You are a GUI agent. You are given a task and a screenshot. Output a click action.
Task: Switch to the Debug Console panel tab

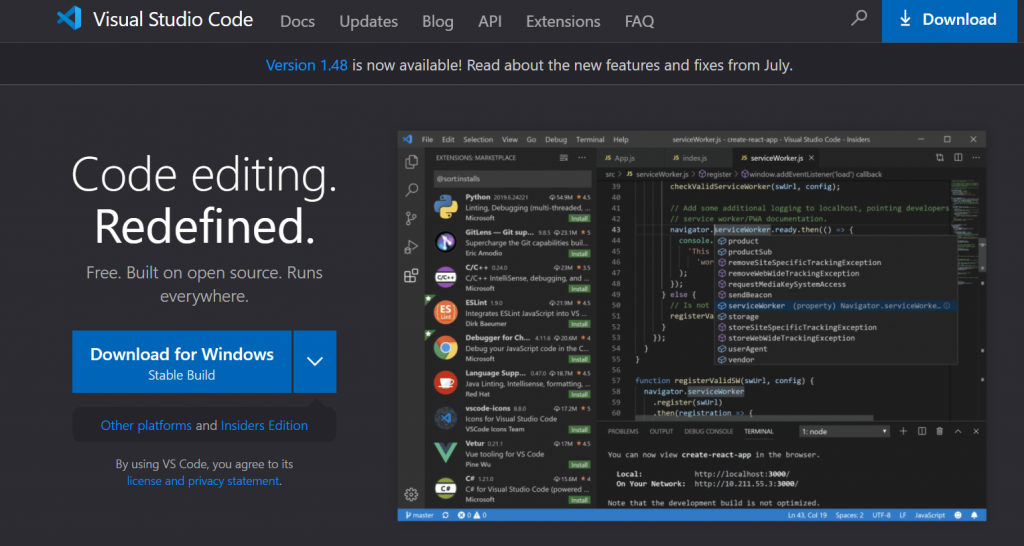(709, 432)
